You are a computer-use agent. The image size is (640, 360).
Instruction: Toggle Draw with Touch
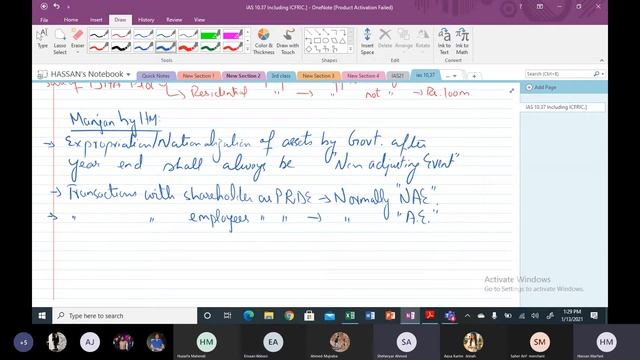point(288,41)
